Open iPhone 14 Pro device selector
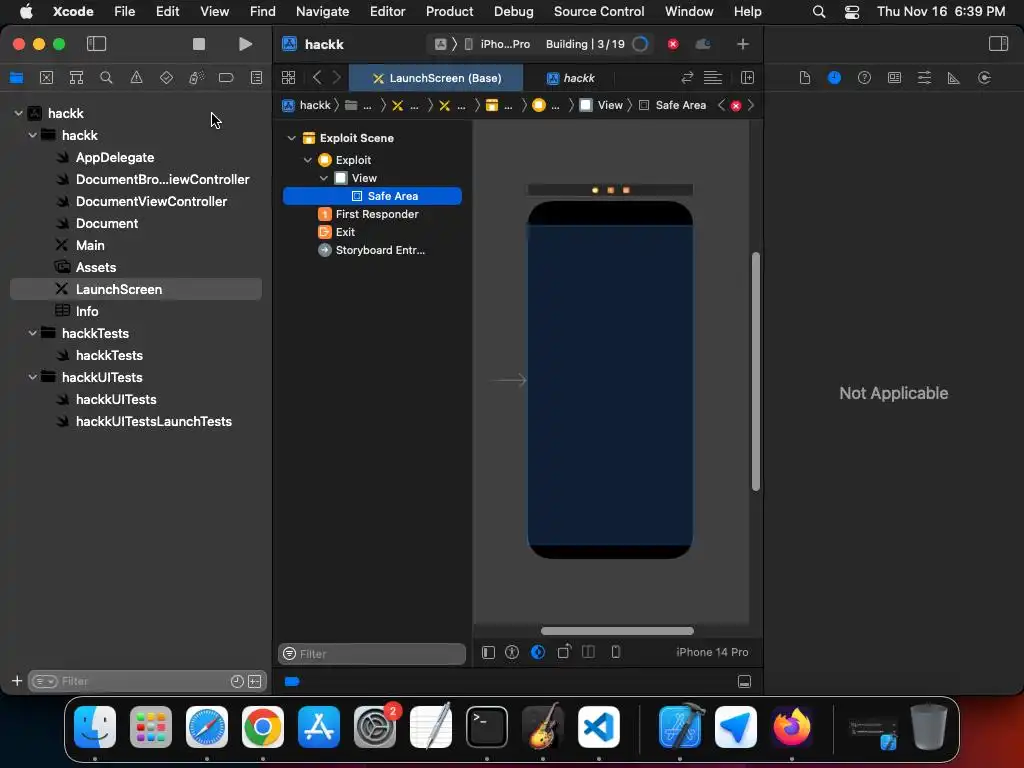This screenshot has height=768, width=1024. click(712, 652)
